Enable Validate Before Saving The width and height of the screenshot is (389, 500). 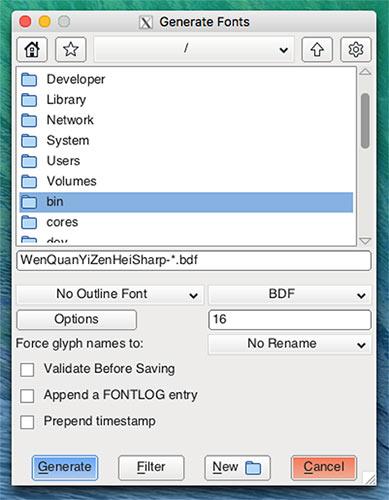(27, 370)
